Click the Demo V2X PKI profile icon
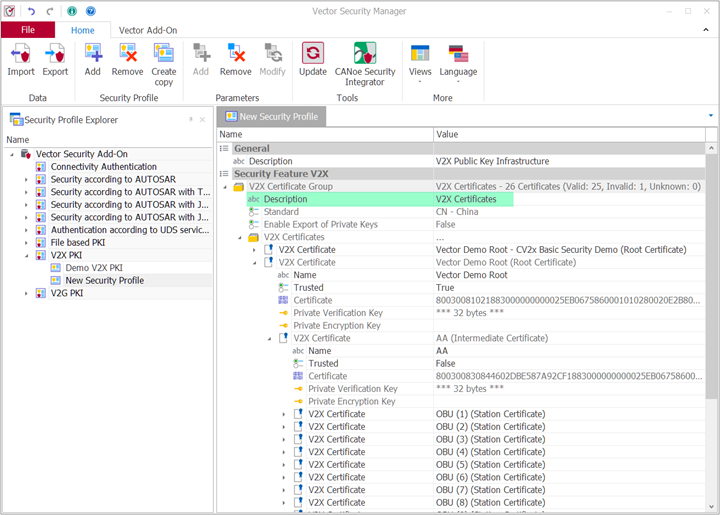 [56, 268]
